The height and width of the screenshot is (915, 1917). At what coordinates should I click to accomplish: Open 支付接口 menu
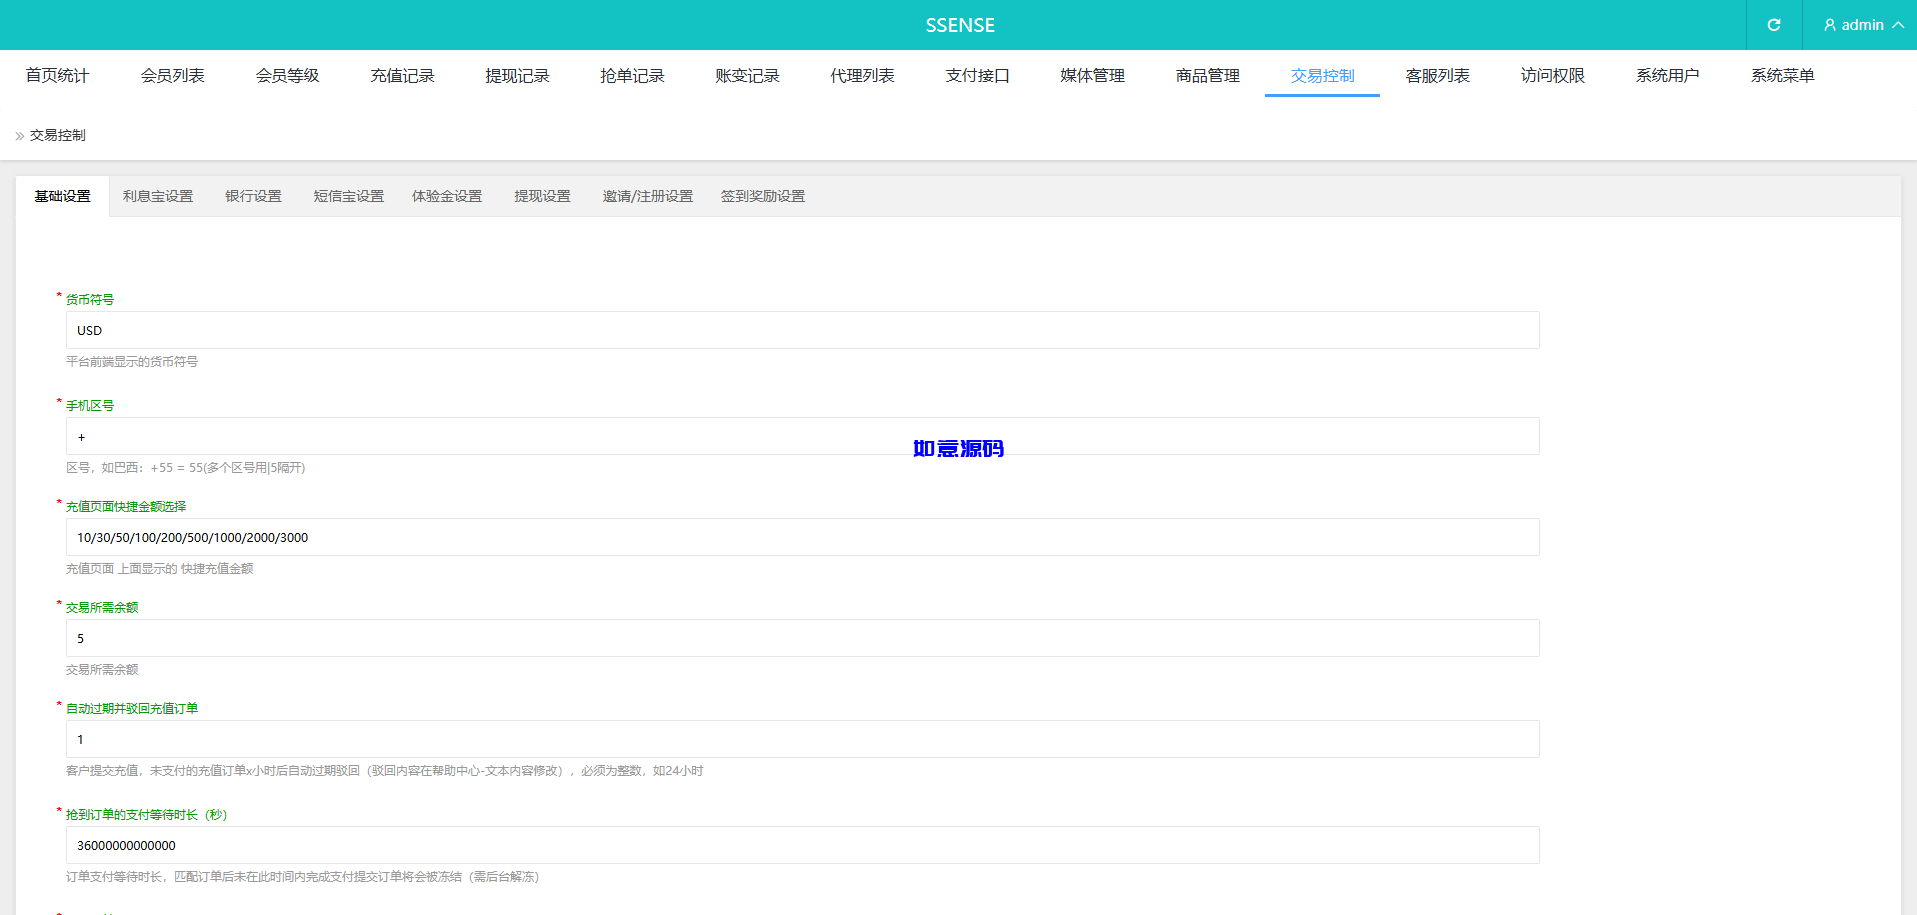[977, 76]
